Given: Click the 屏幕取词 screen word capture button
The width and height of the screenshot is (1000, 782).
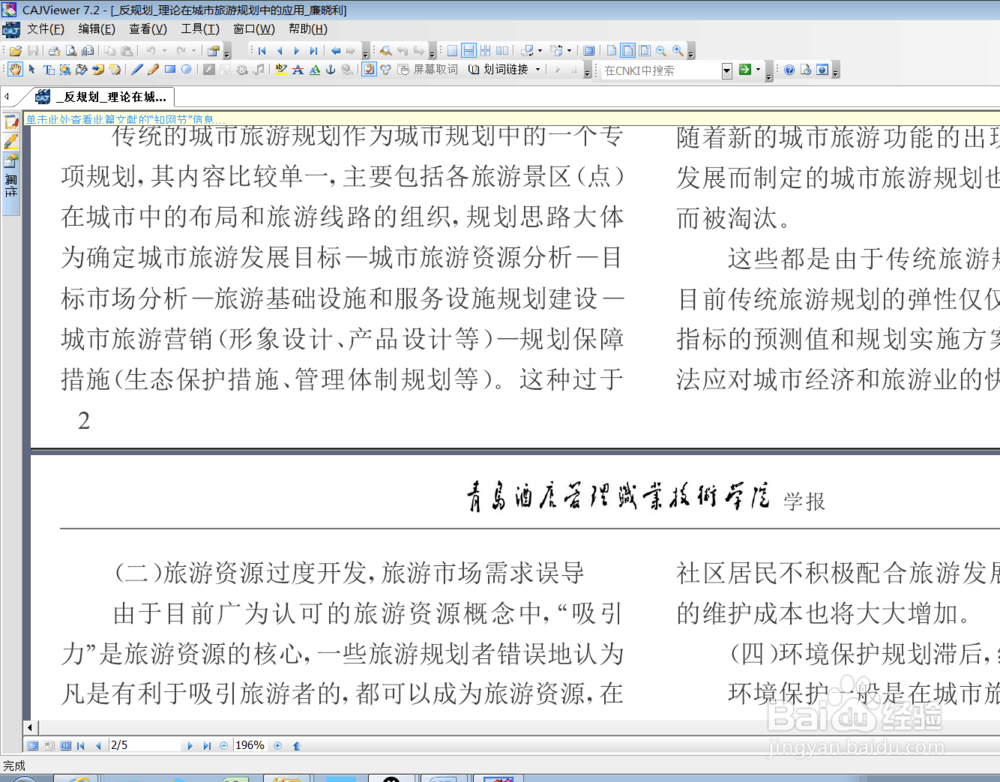Looking at the screenshot, I should pyautogui.click(x=428, y=70).
